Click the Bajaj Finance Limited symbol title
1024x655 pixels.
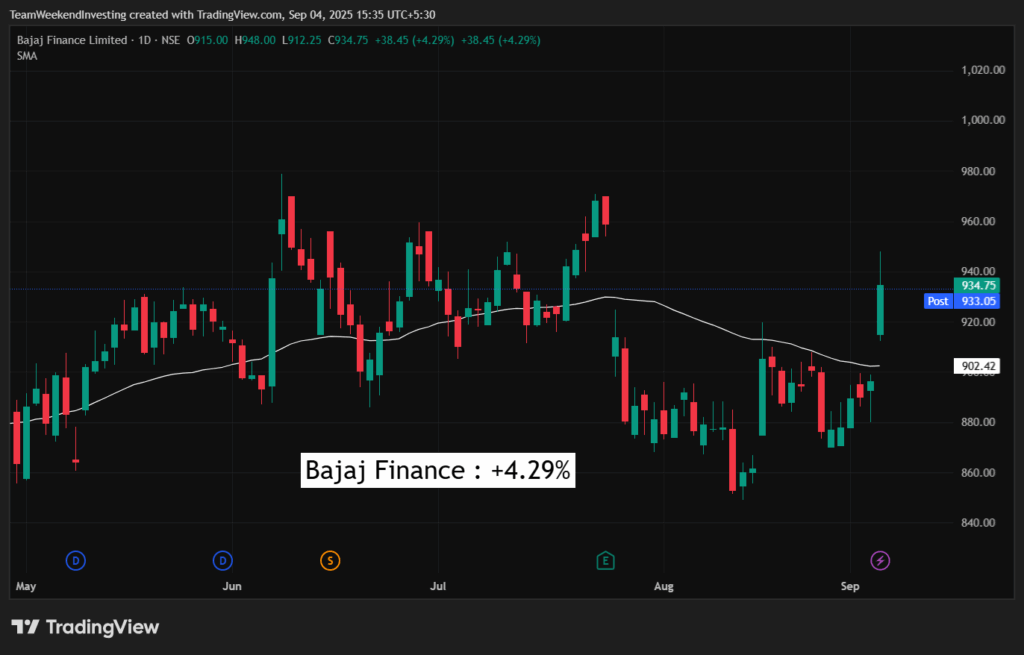72,40
